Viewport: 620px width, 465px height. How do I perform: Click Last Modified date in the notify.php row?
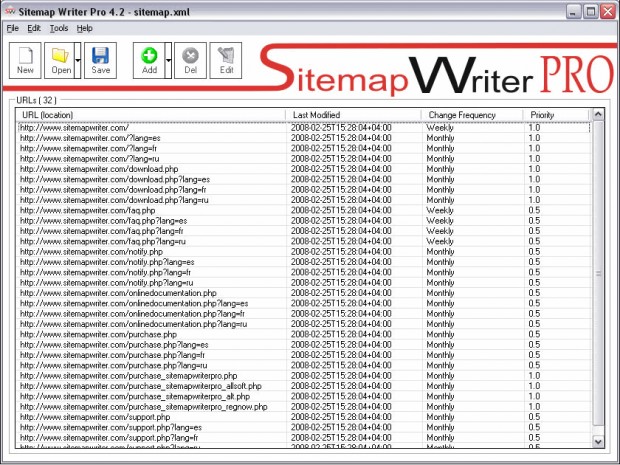pyautogui.click(x=341, y=251)
